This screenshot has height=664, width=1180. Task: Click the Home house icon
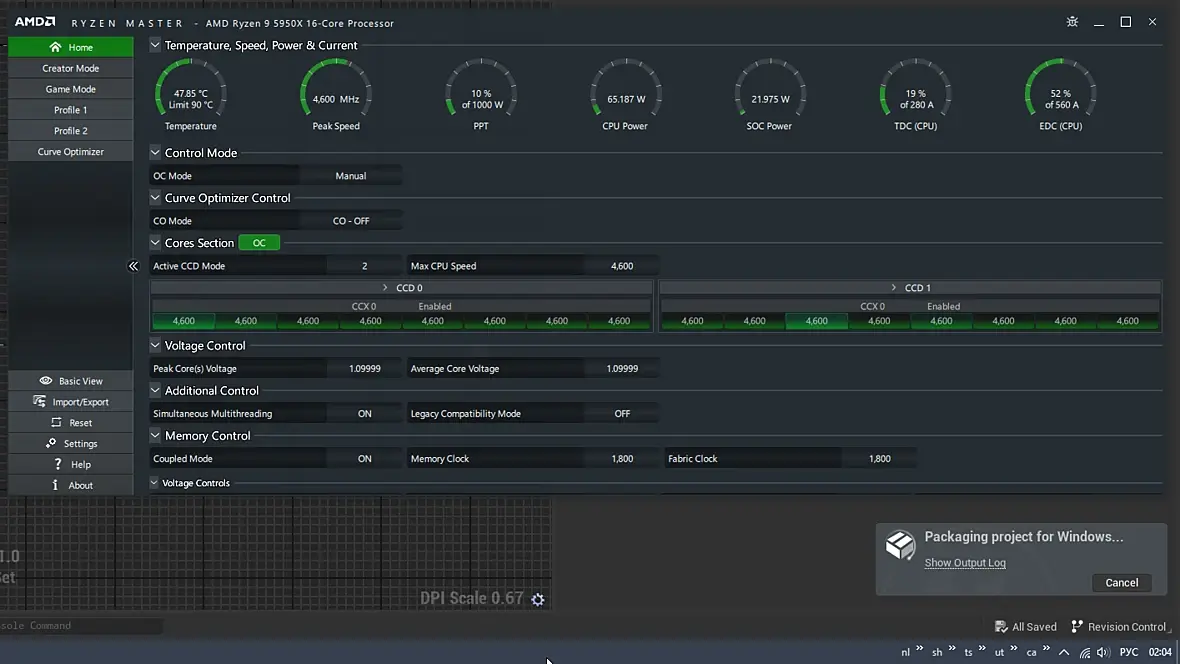tap(55, 47)
